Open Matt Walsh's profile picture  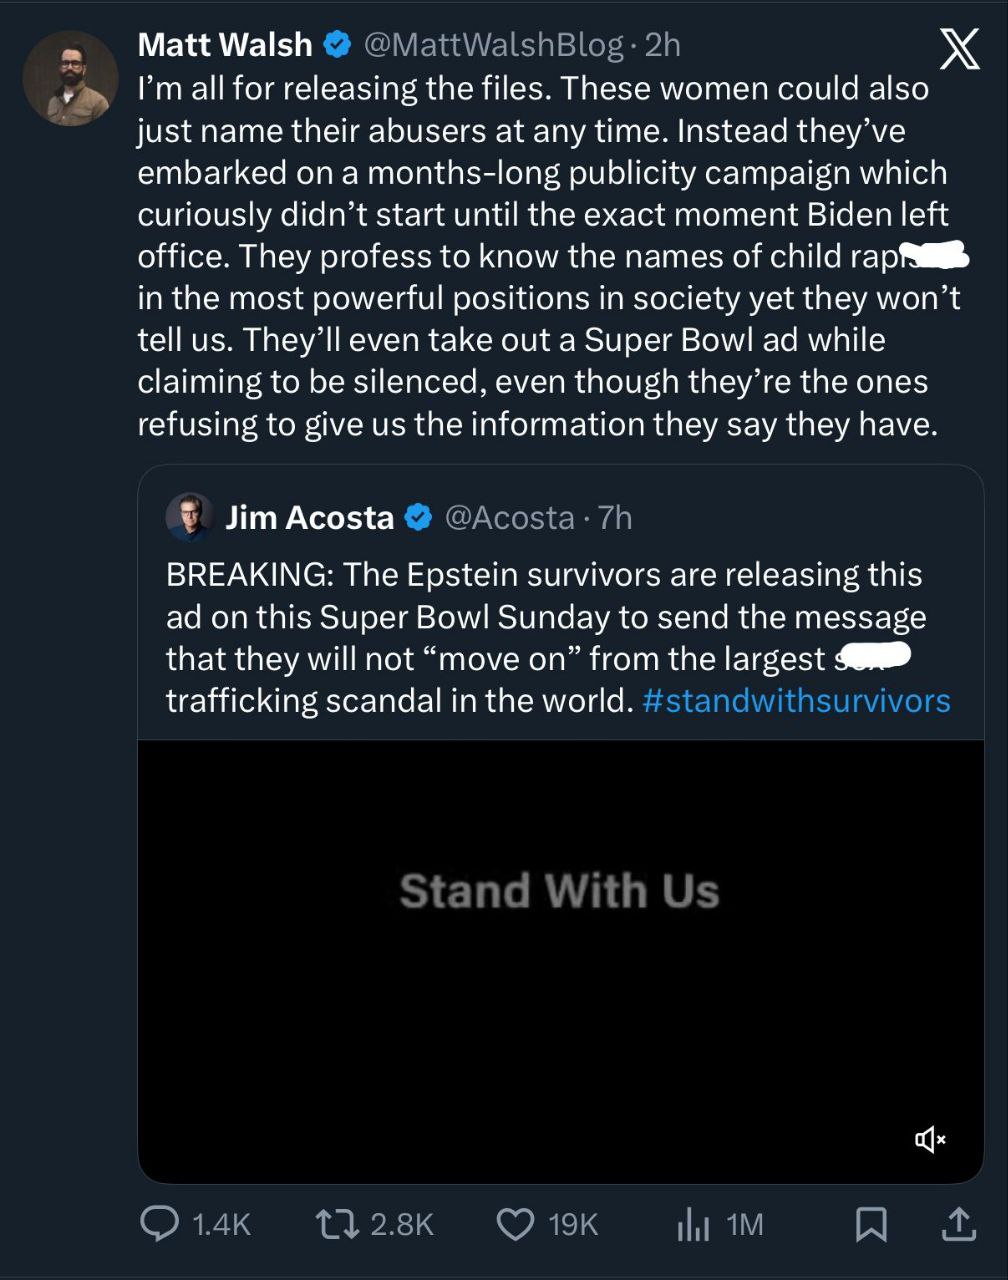[x=70, y=78]
